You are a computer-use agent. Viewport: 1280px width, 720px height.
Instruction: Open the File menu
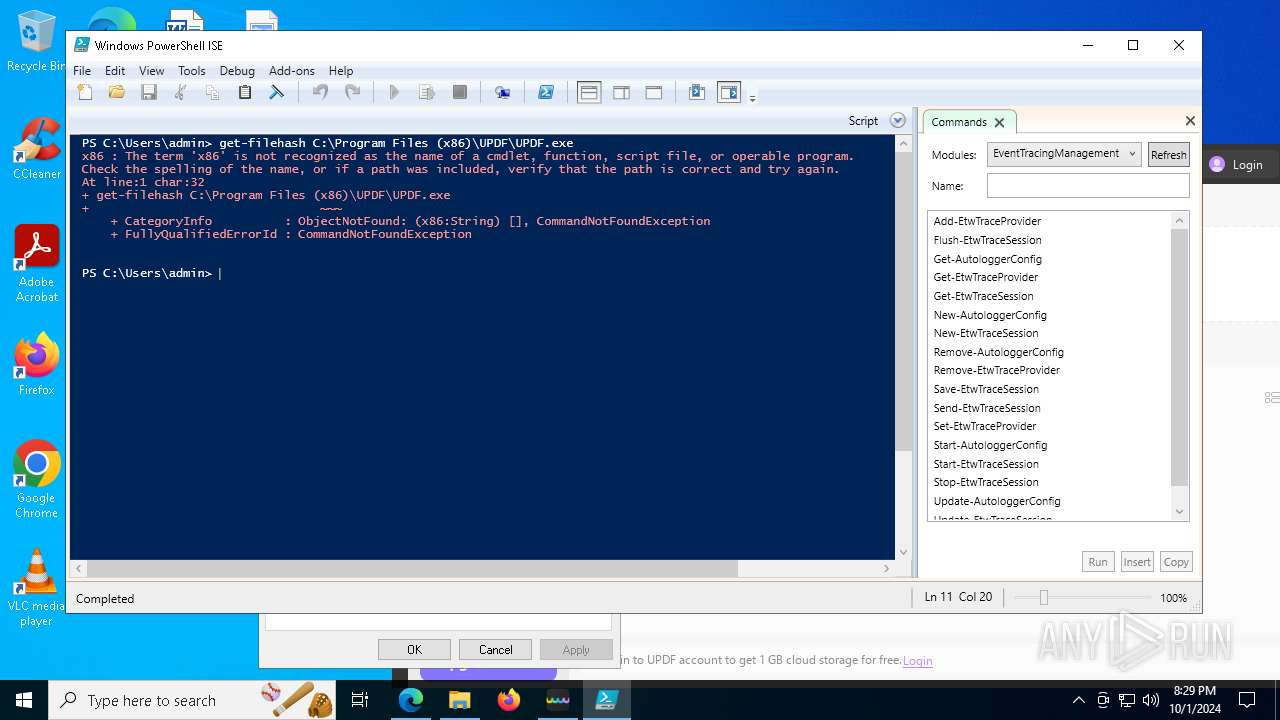pos(82,71)
